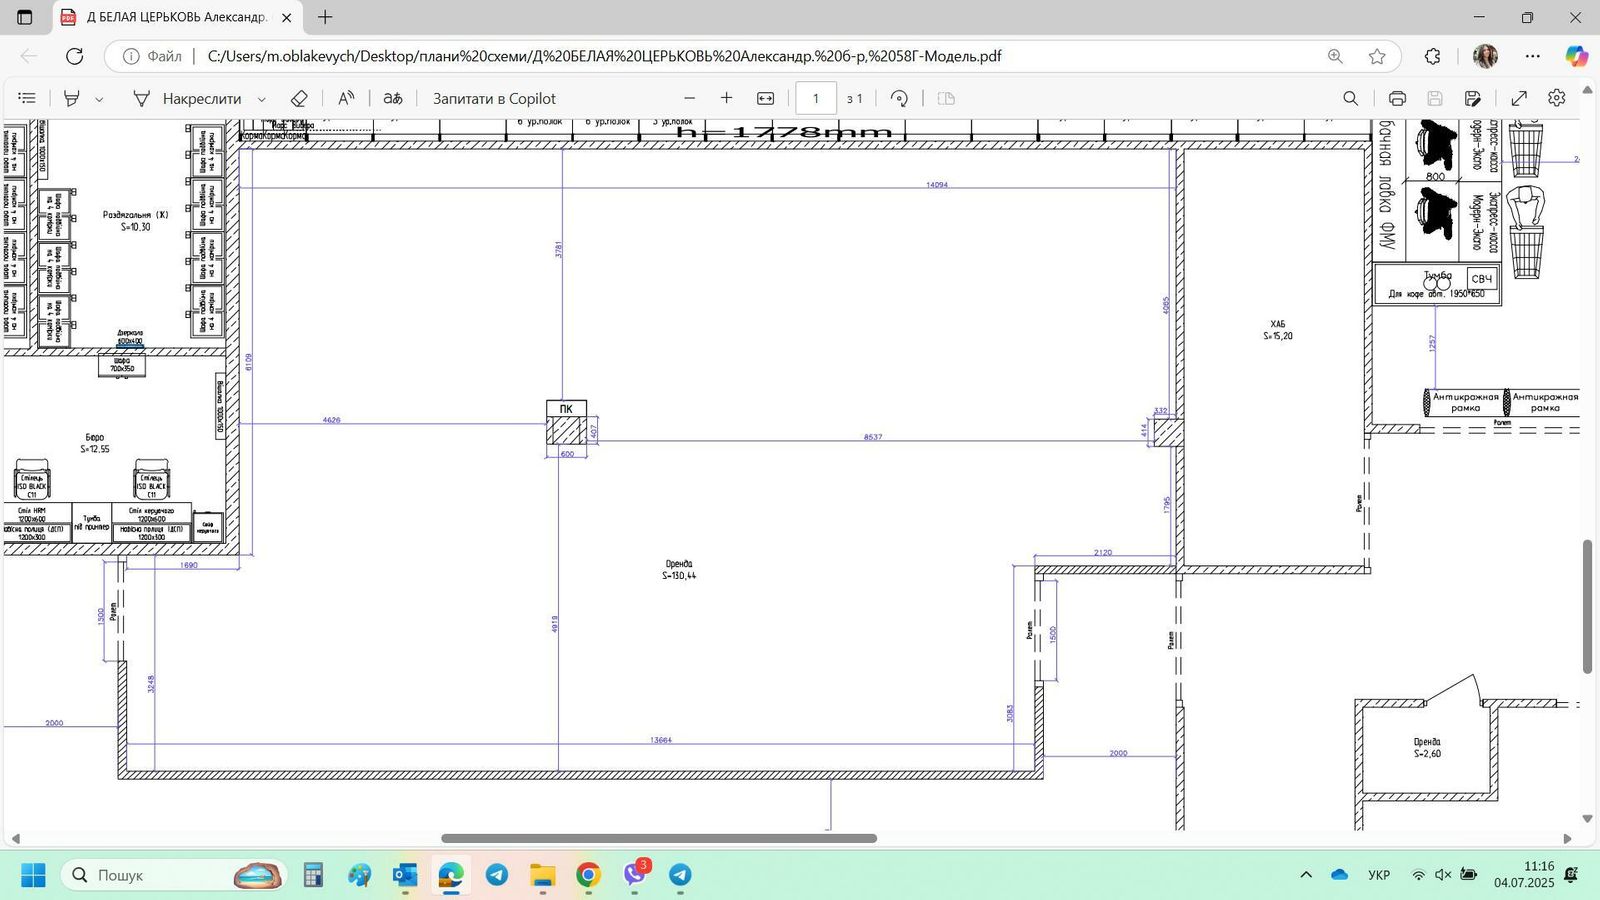The width and height of the screenshot is (1600, 900).
Task: Open the Copilot sidebar
Action: [x=1577, y=56]
